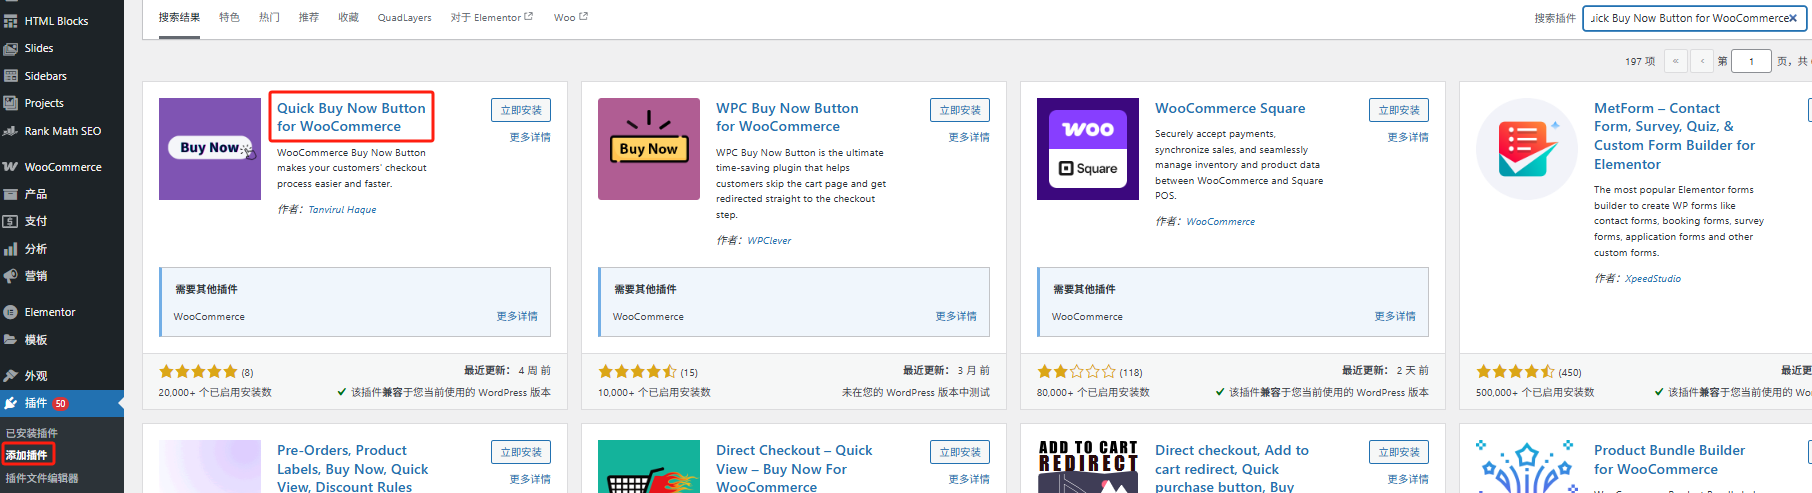This screenshot has height=493, width=1812.
Task: Open the Elementor sidebar menu icon
Action: click(x=11, y=312)
